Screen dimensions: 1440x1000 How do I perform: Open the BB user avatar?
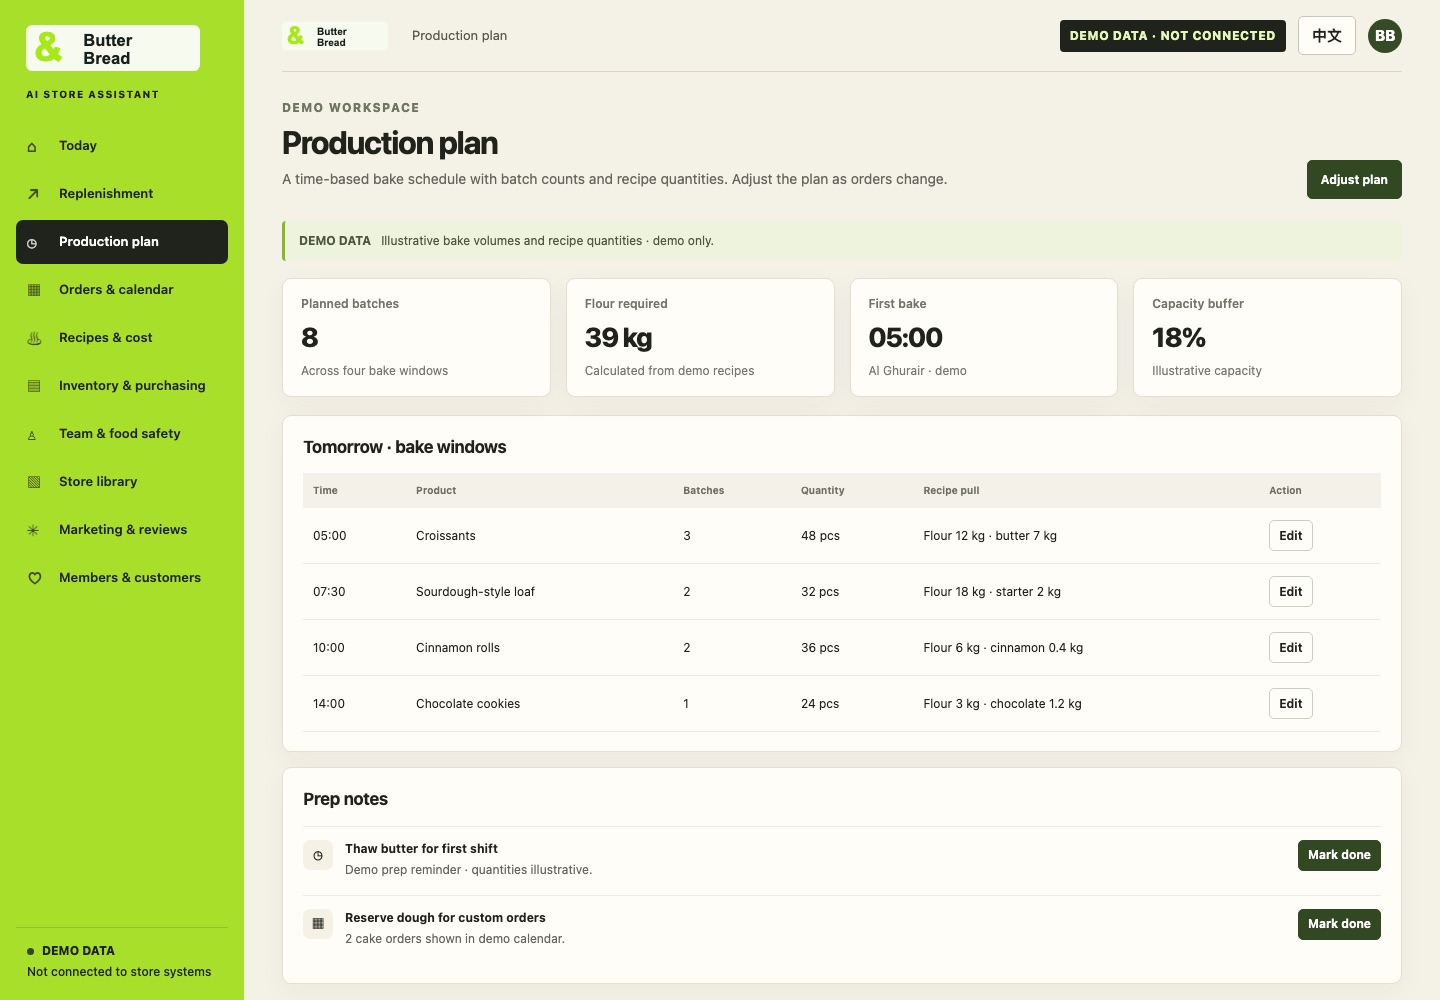[1385, 36]
